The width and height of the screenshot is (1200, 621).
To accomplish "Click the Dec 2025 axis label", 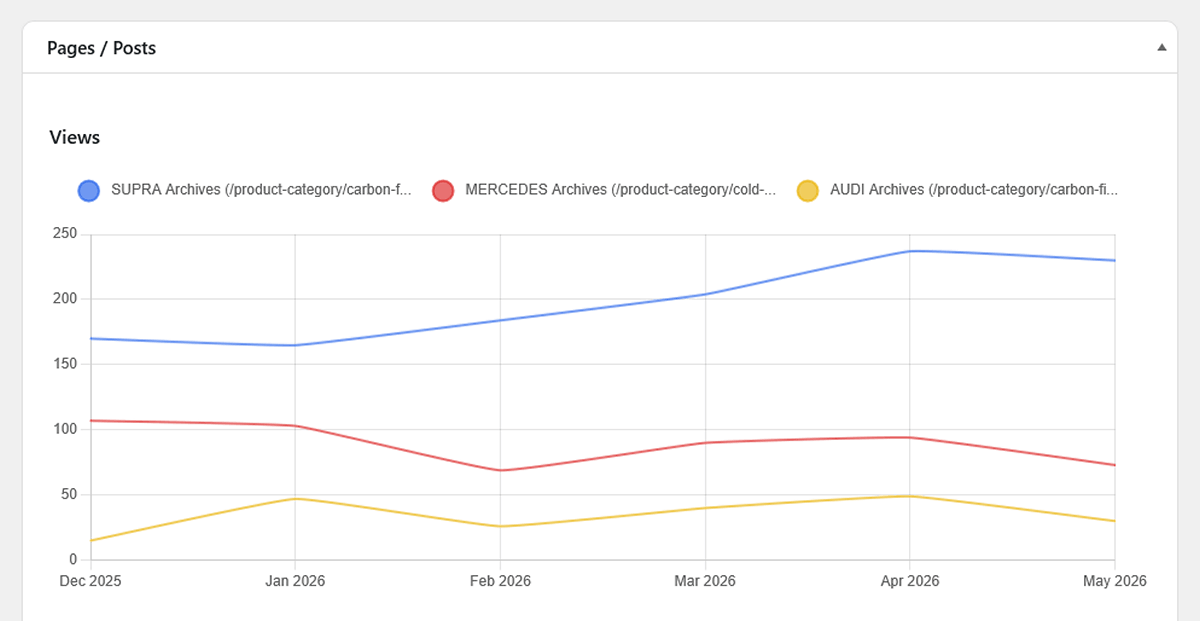I will (x=91, y=581).
